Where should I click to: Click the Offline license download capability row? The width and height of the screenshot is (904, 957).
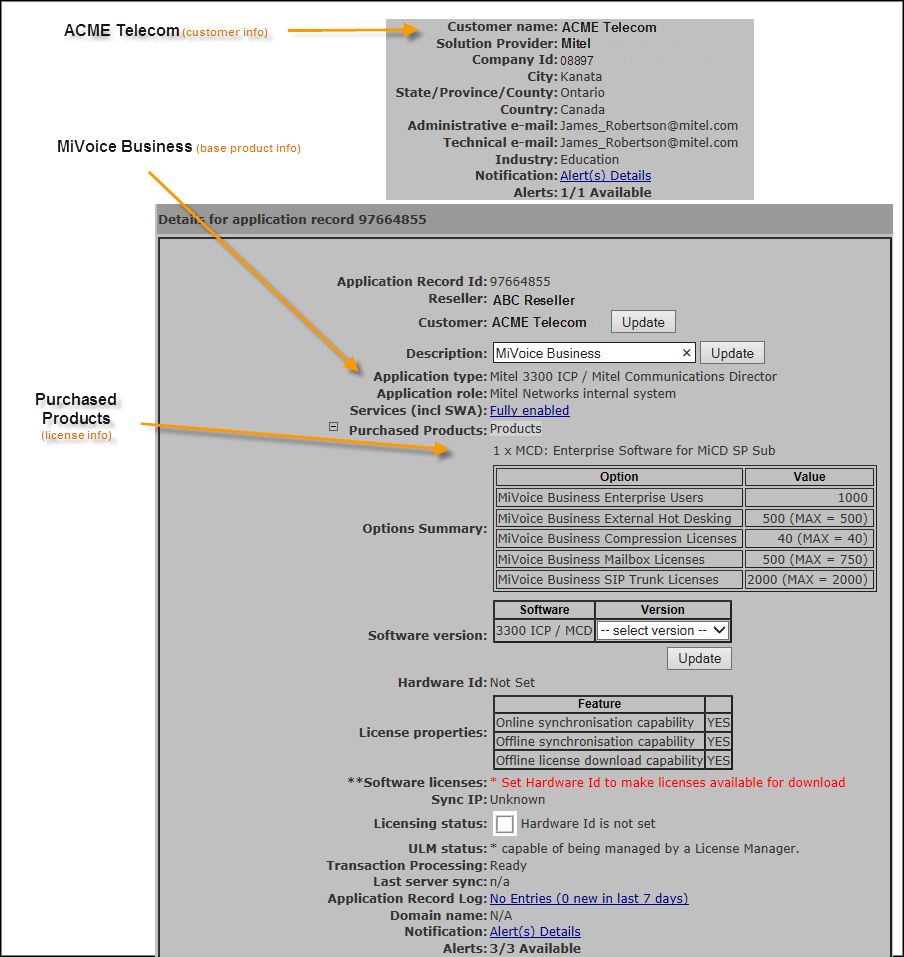pyautogui.click(x=612, y=760)
